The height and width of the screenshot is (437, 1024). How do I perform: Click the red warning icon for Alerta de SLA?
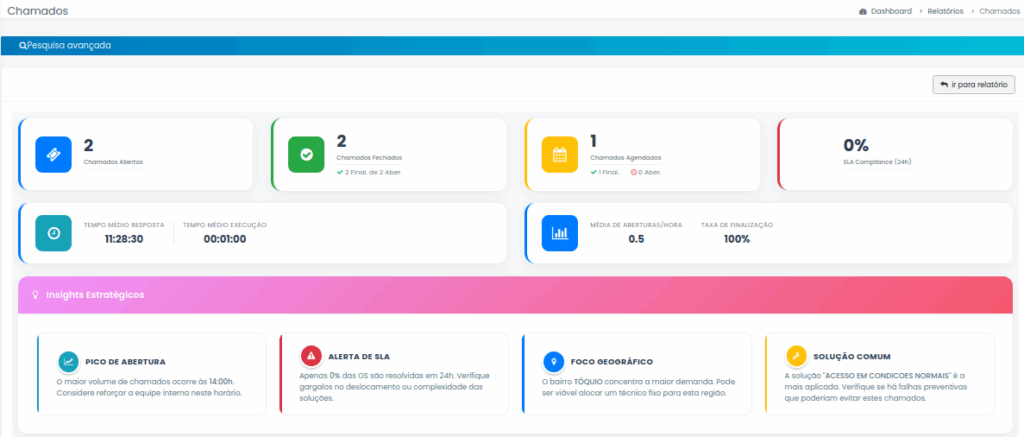(311, 356)
